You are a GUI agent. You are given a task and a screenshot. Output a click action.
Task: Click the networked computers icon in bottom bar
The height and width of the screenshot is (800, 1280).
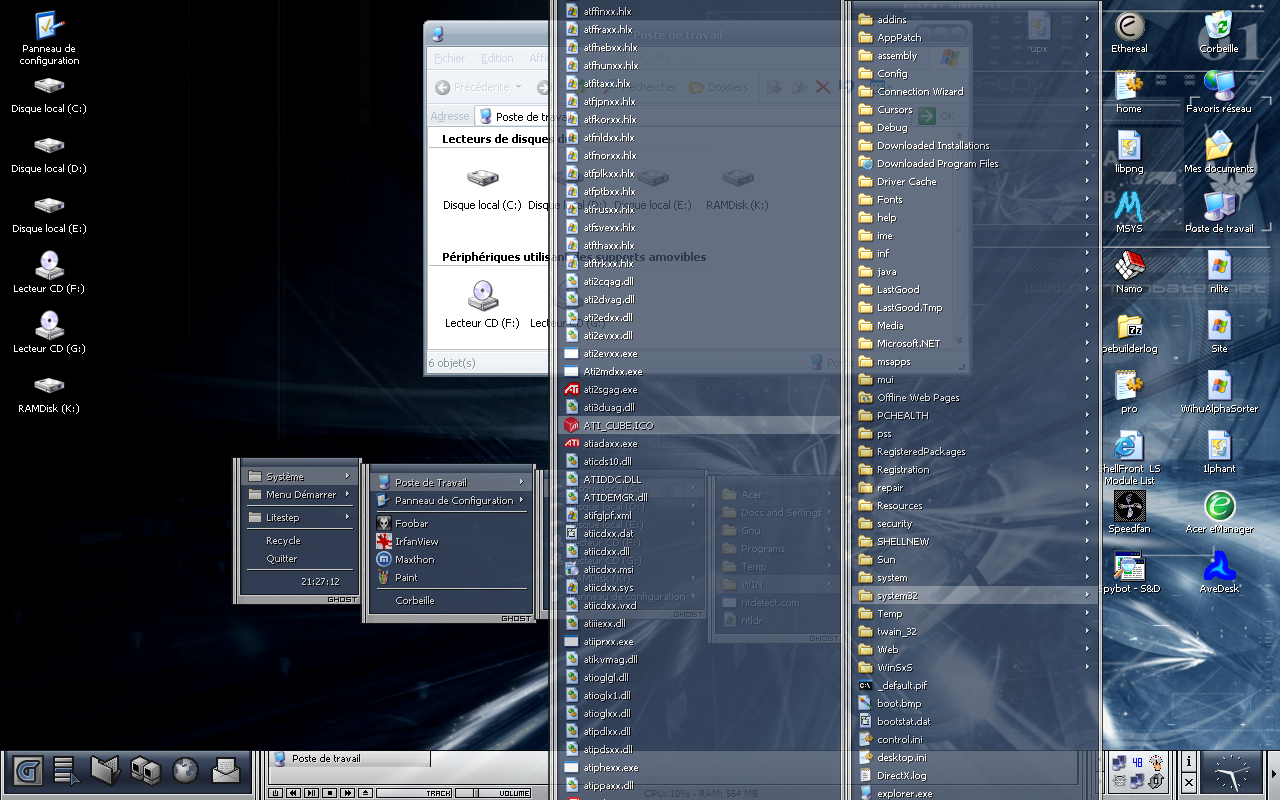146,770
